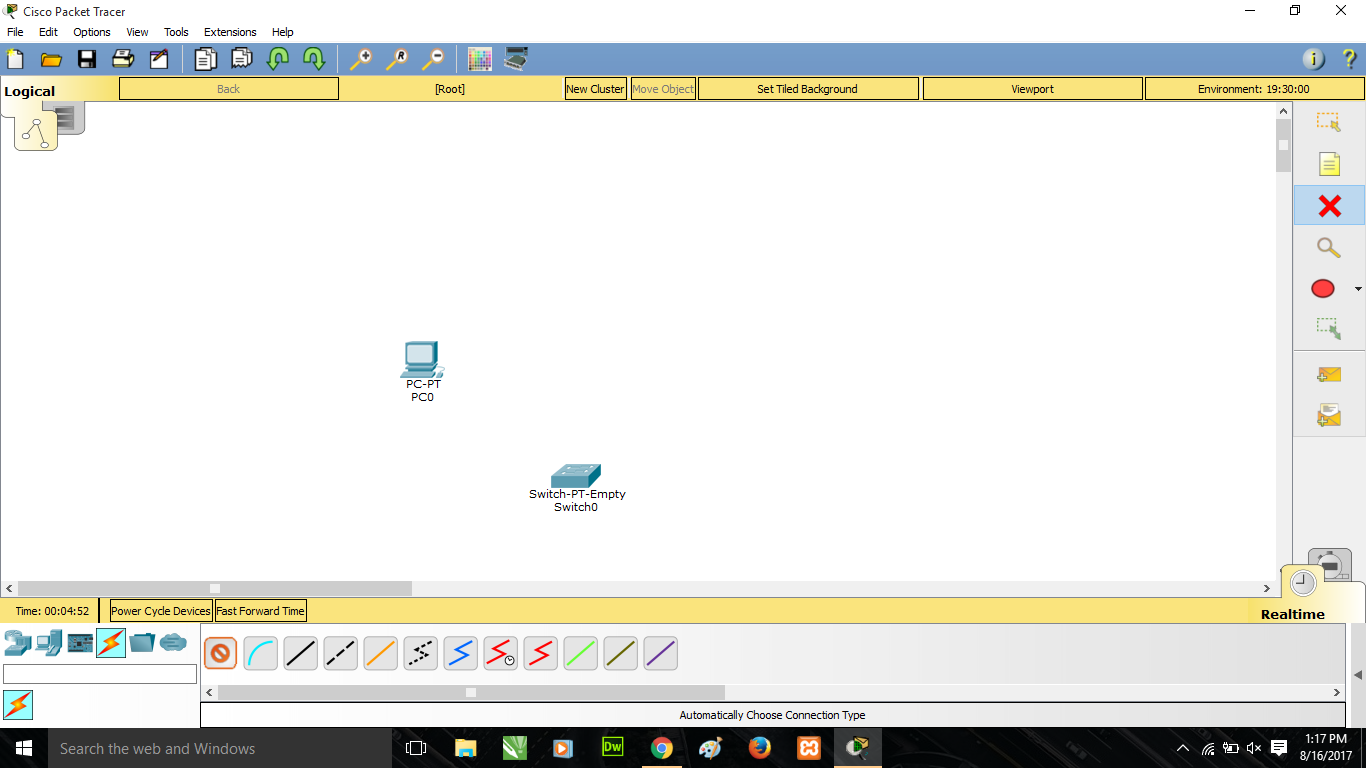Open the Connections device category

pyautogui.click(x=111, y=643)
